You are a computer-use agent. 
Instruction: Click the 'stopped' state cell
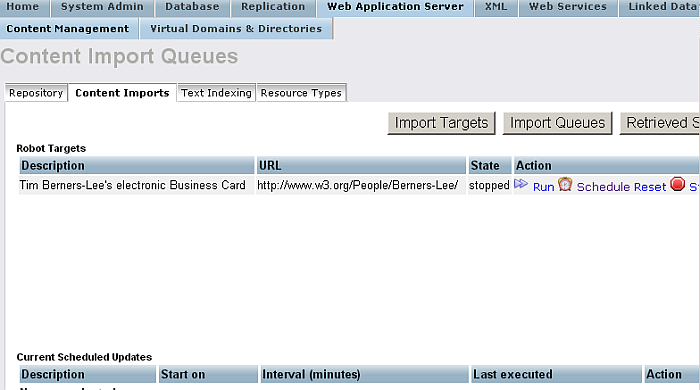point(489,185)
